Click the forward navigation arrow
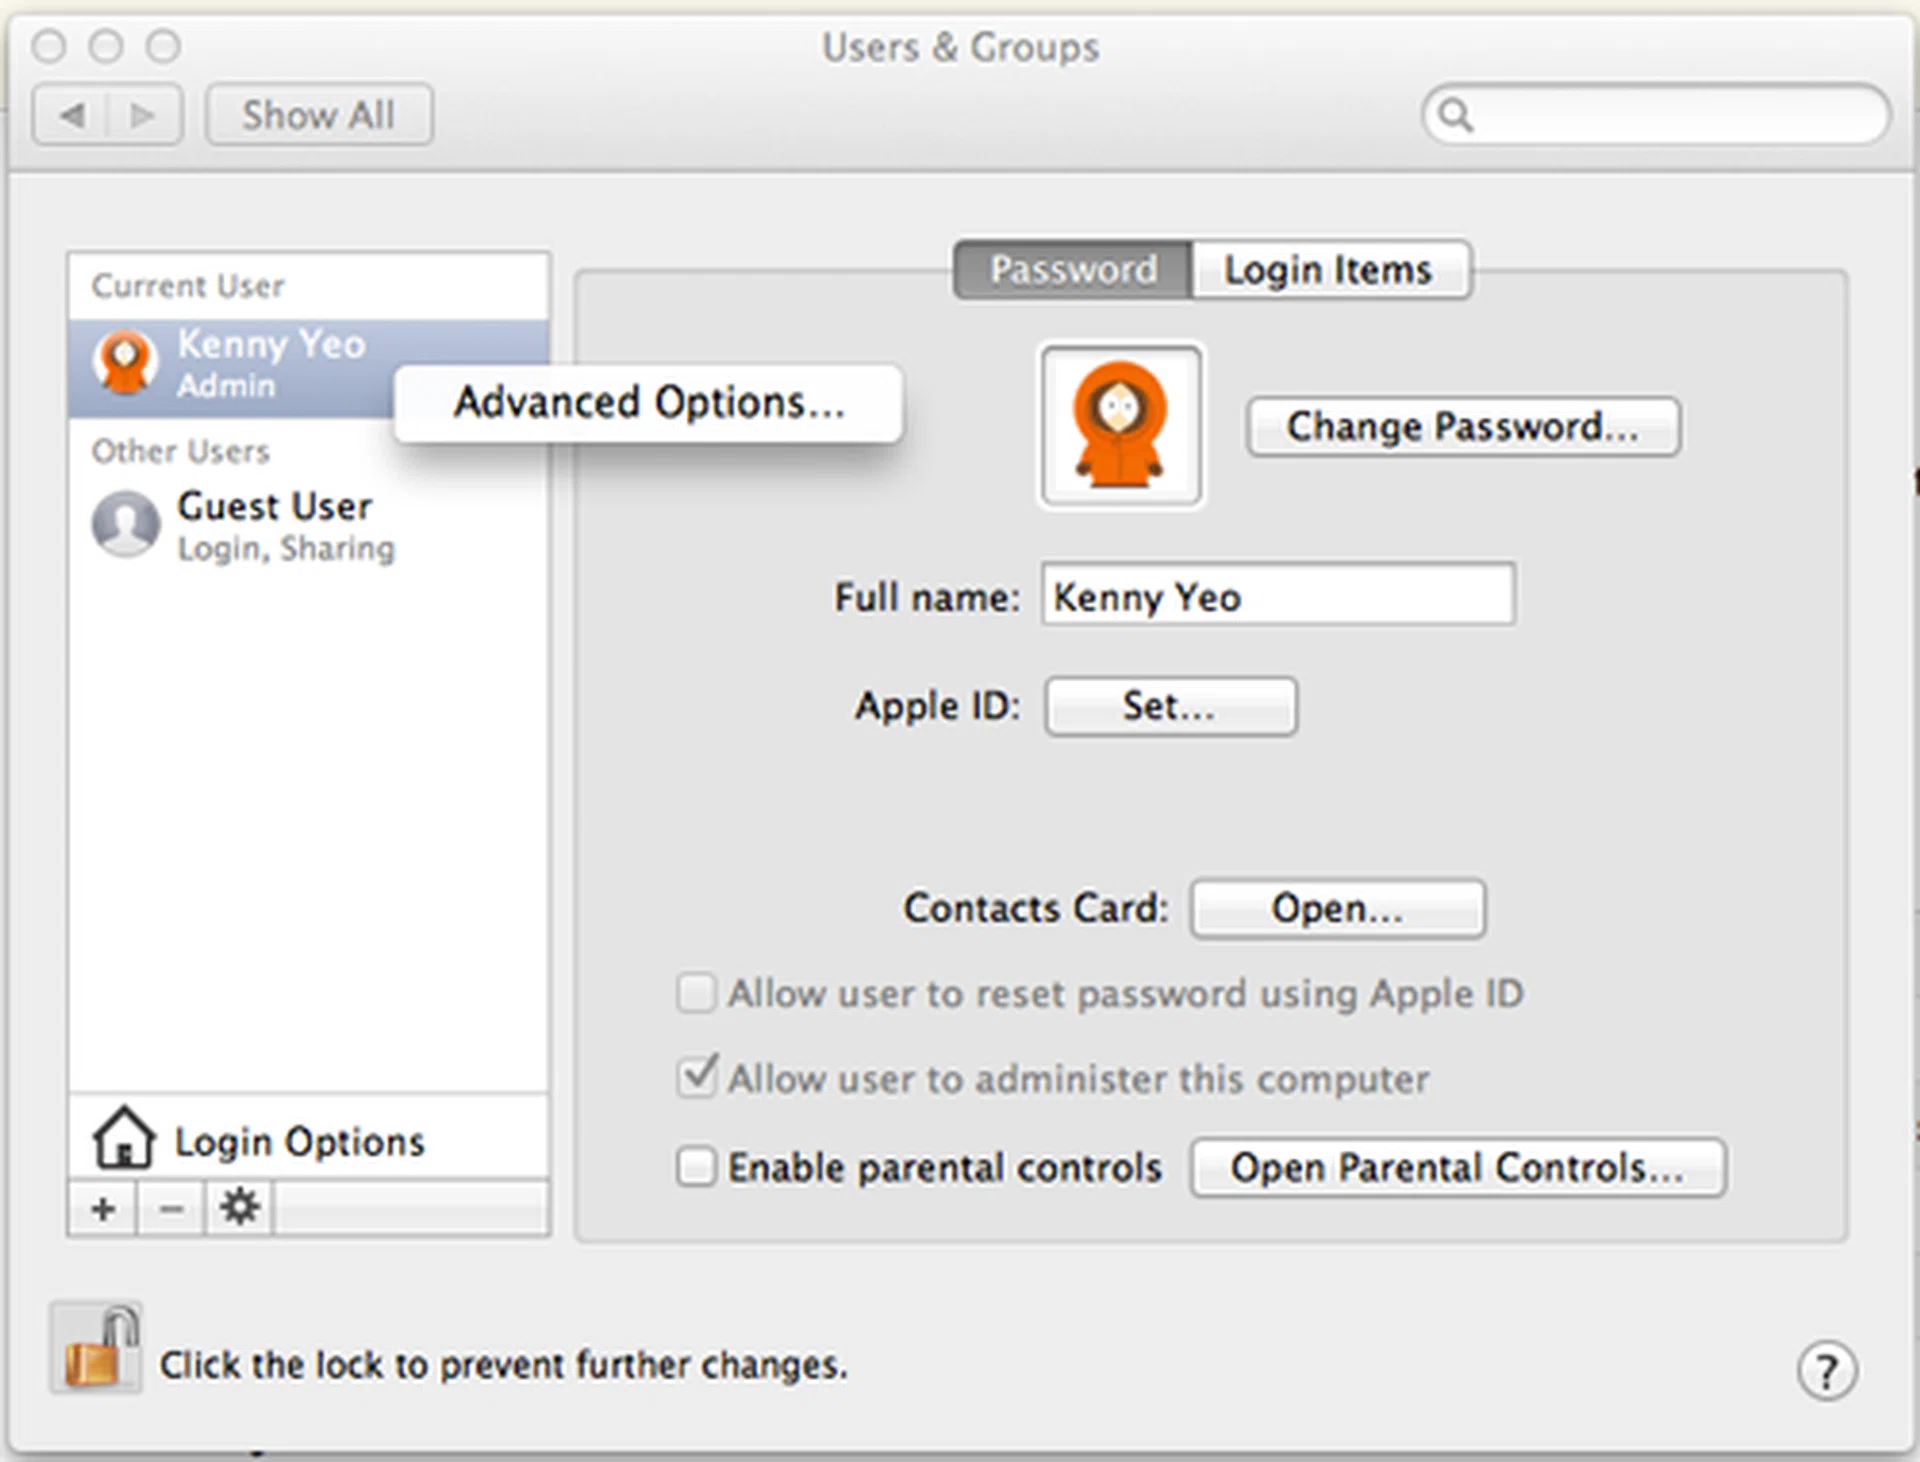The height and width of the screenshot is (1462, 1920). pyautogui.click(x=143, y=114)
